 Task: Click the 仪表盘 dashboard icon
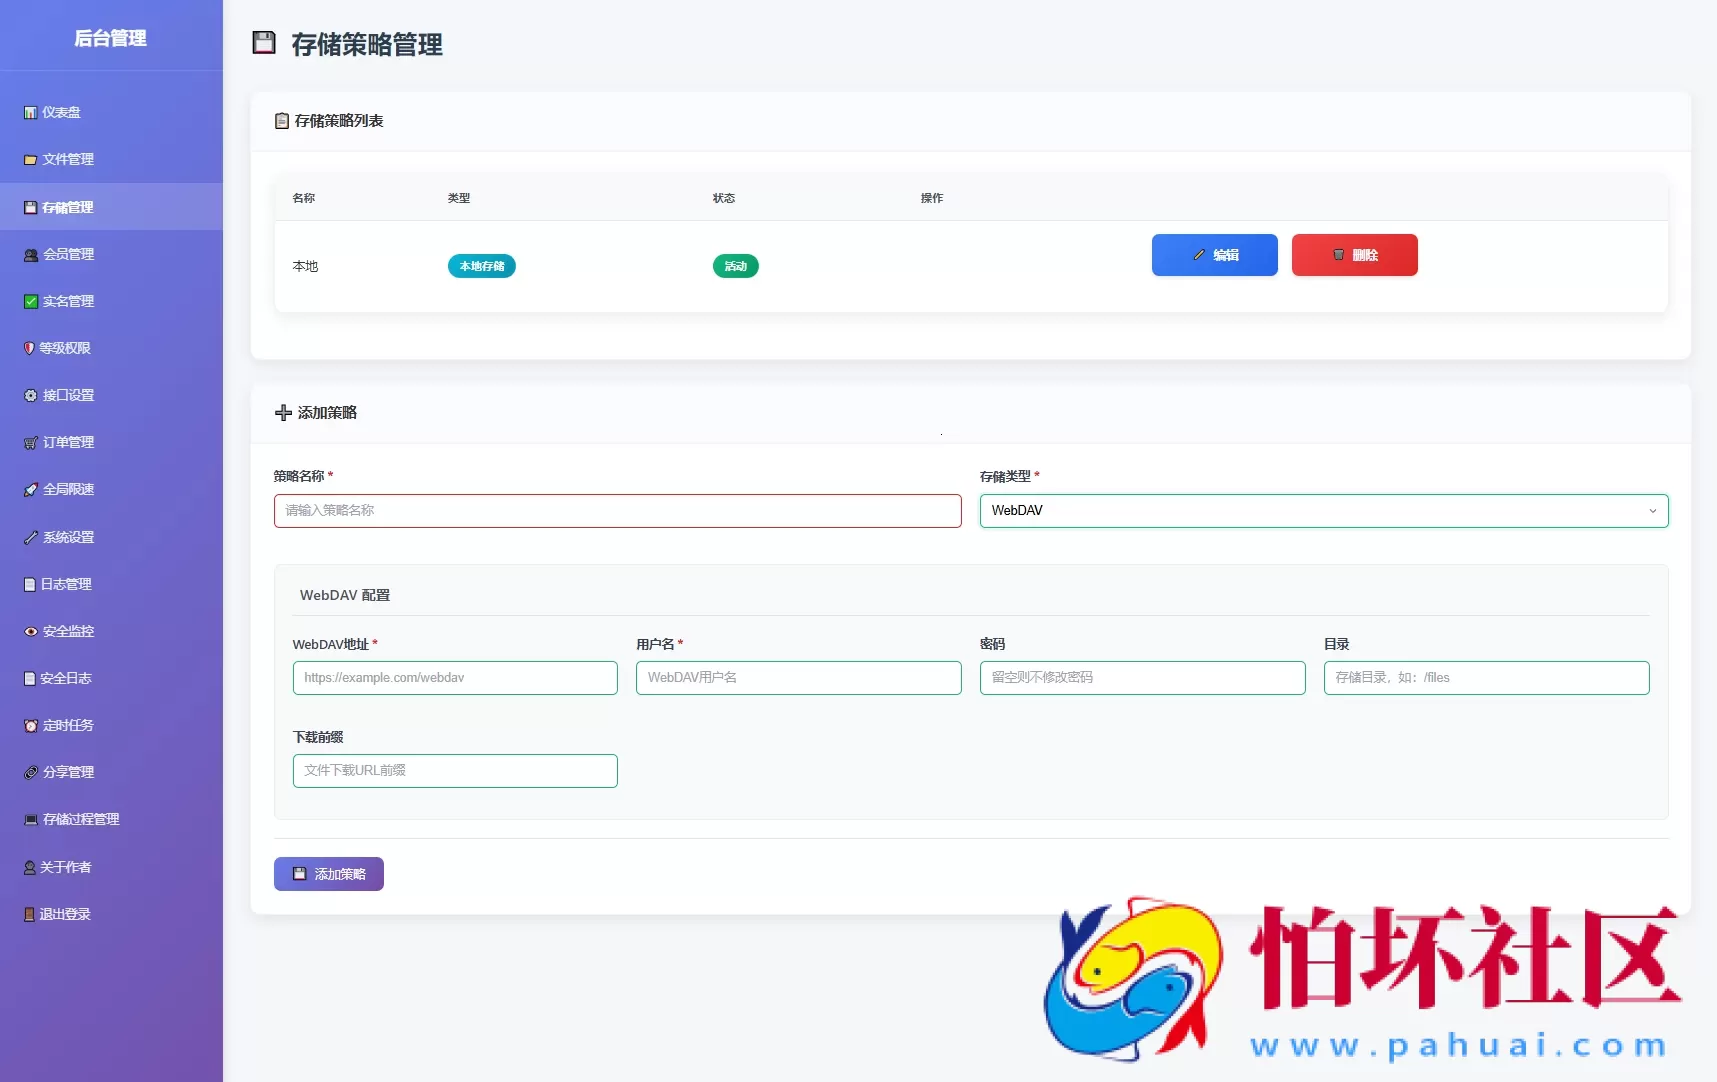pos(30,112)
